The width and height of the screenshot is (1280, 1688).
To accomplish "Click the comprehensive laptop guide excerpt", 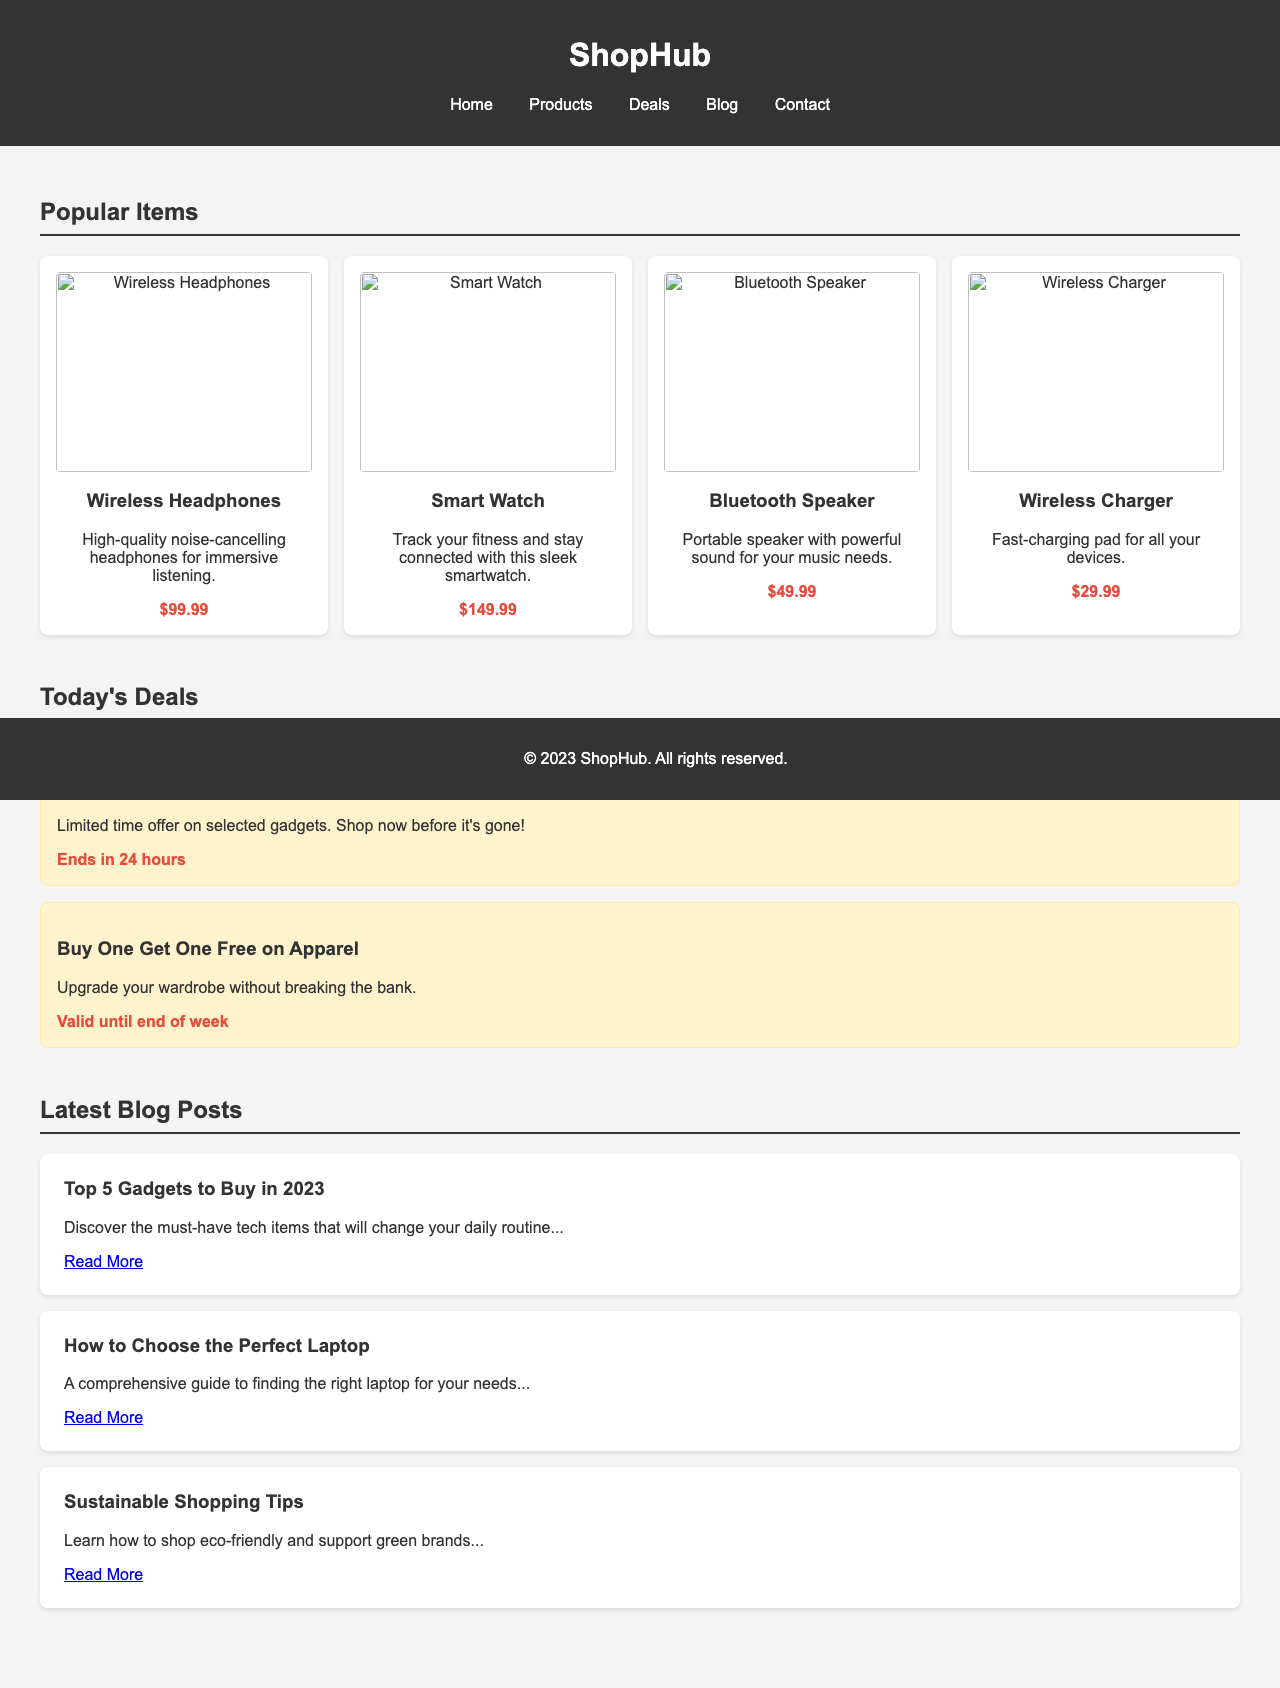I will click(297, 1384).
